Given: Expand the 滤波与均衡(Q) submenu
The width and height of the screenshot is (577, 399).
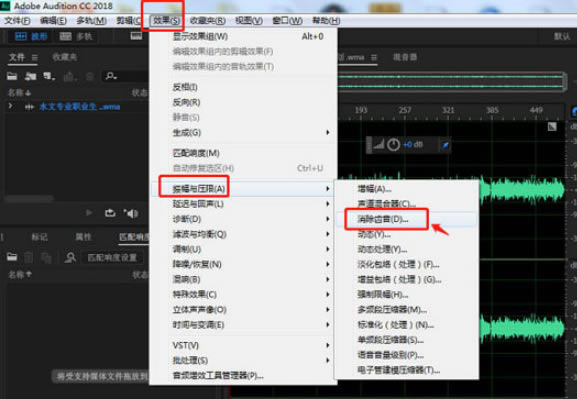Looking at the screenshot, I should pyautogui.click(x=243, y=234).
